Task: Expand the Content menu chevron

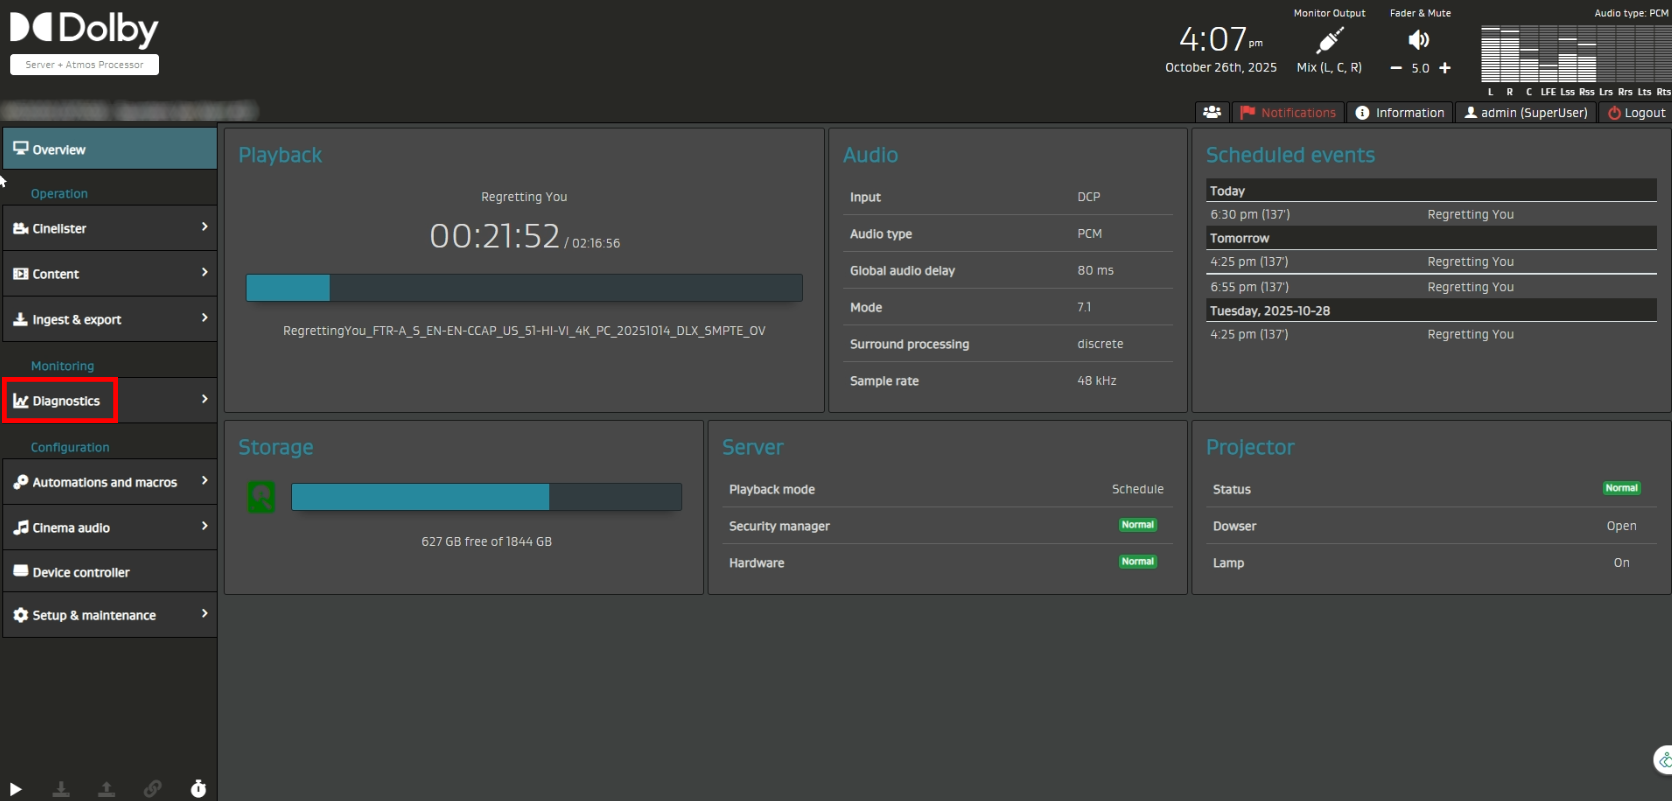Action: pyautogui.click(x=204, y=272)
